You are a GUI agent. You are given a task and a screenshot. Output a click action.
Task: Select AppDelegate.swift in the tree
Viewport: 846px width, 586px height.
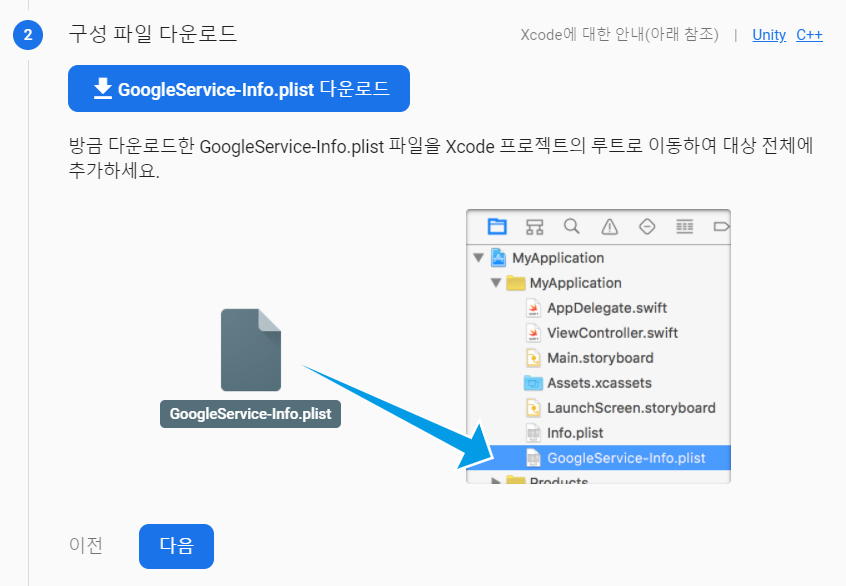(607, 308)
